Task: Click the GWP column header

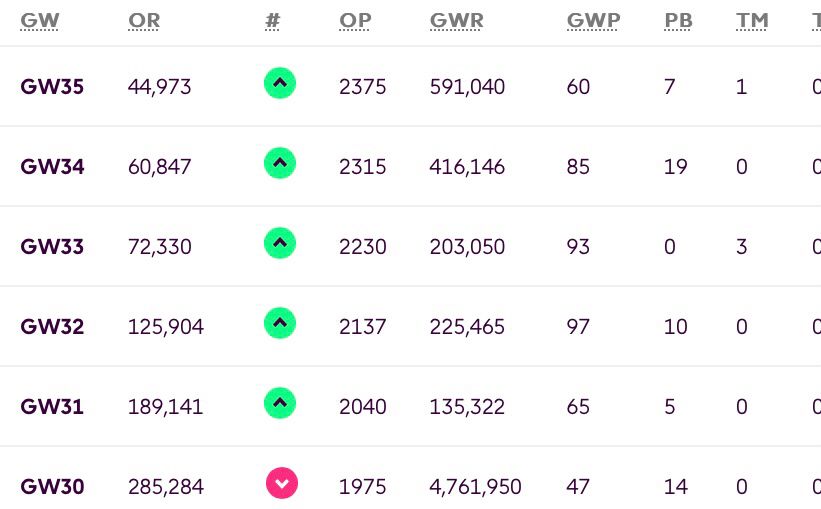Action: pos(593,21)
